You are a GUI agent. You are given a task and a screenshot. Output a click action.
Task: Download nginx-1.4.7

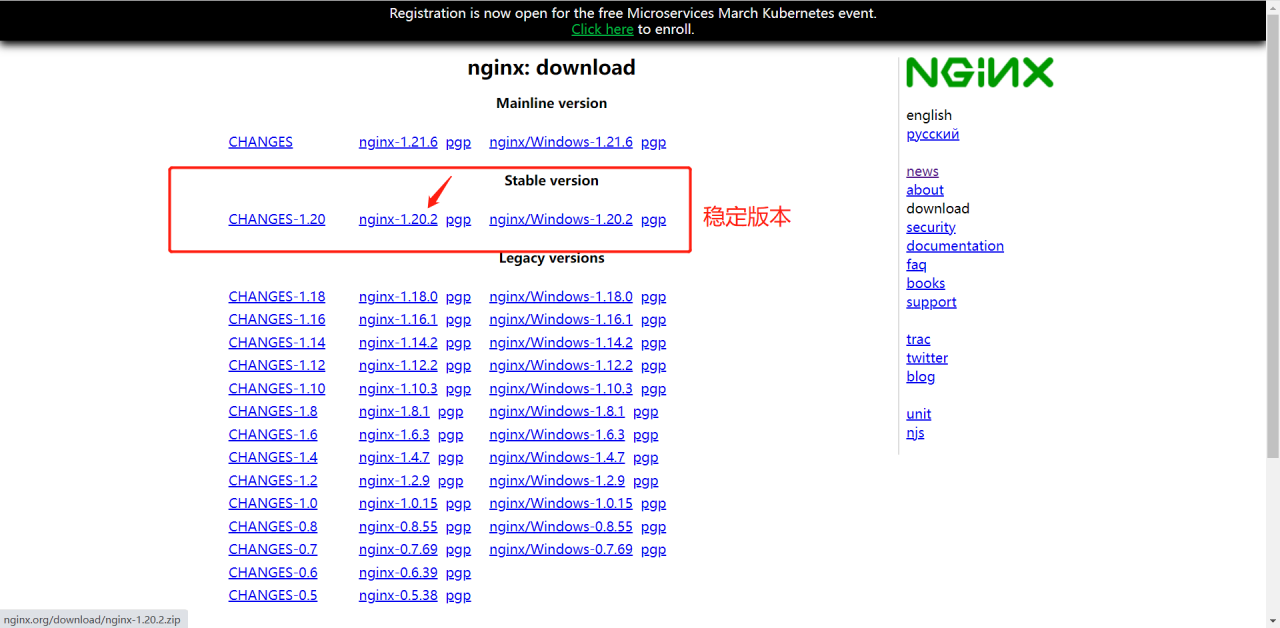tap(394, 457)
